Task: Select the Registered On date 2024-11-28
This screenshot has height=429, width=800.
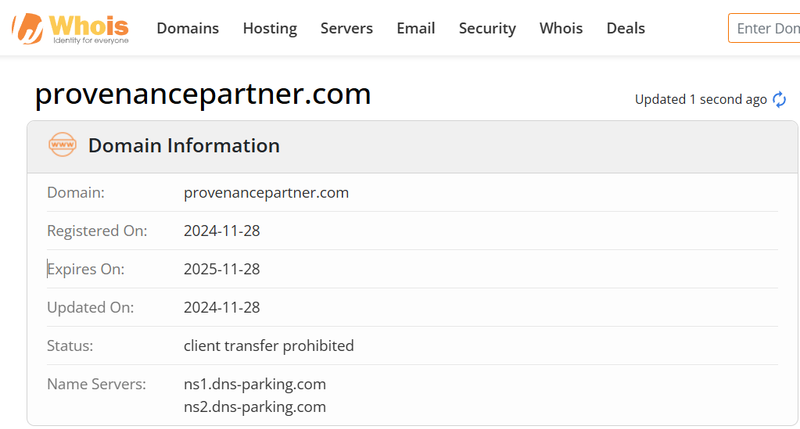Action: tap(222, 231)
